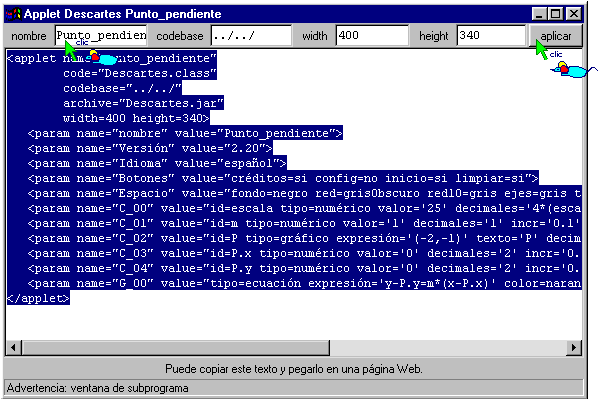Click the cyan mouse graphic beside aplicar

(x=572, y=70)
